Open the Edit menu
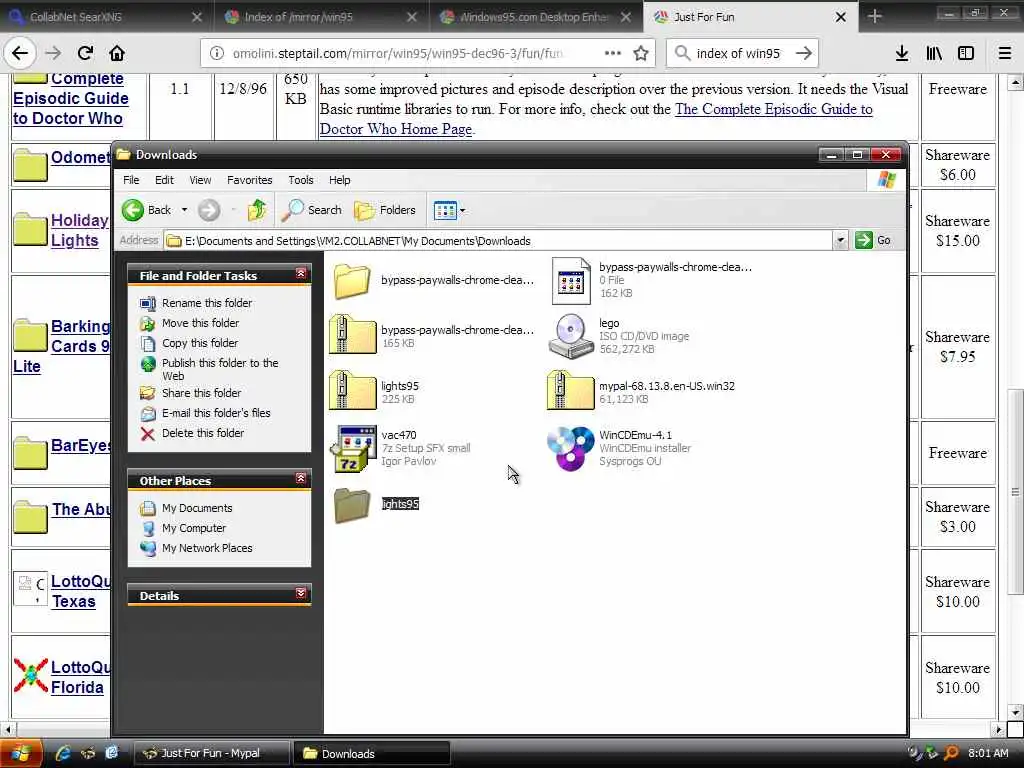Screen dimensions: 1024x768 point(164,180)
